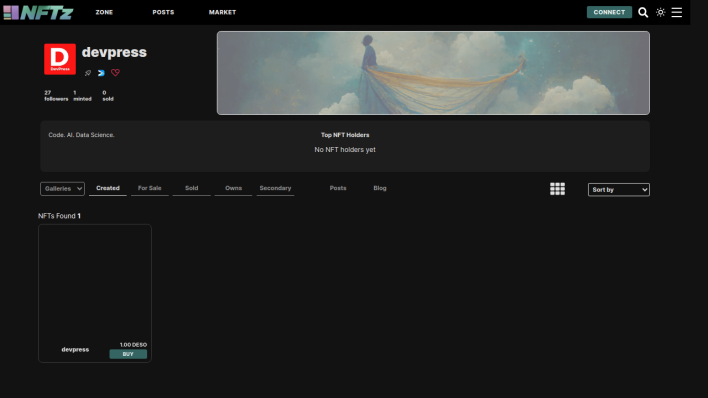Click 'Code. AI. Data Science.' bio text
This screenshot has width=708, height=398.
coord(81,135)
